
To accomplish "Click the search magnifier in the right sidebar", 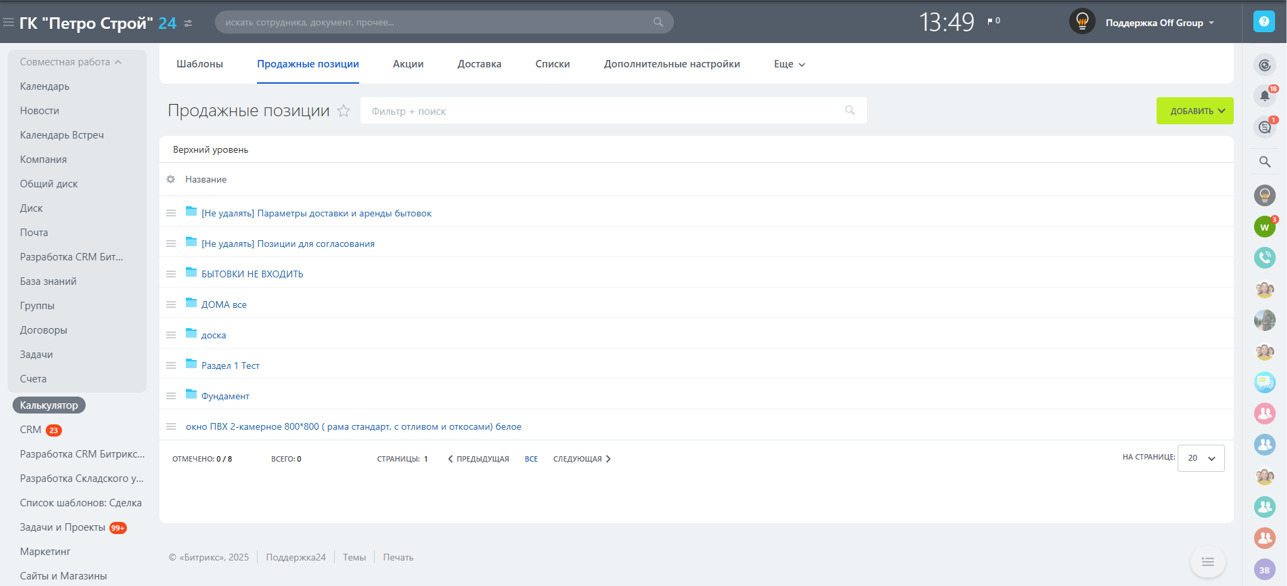I will click(x=1265, y=161).
